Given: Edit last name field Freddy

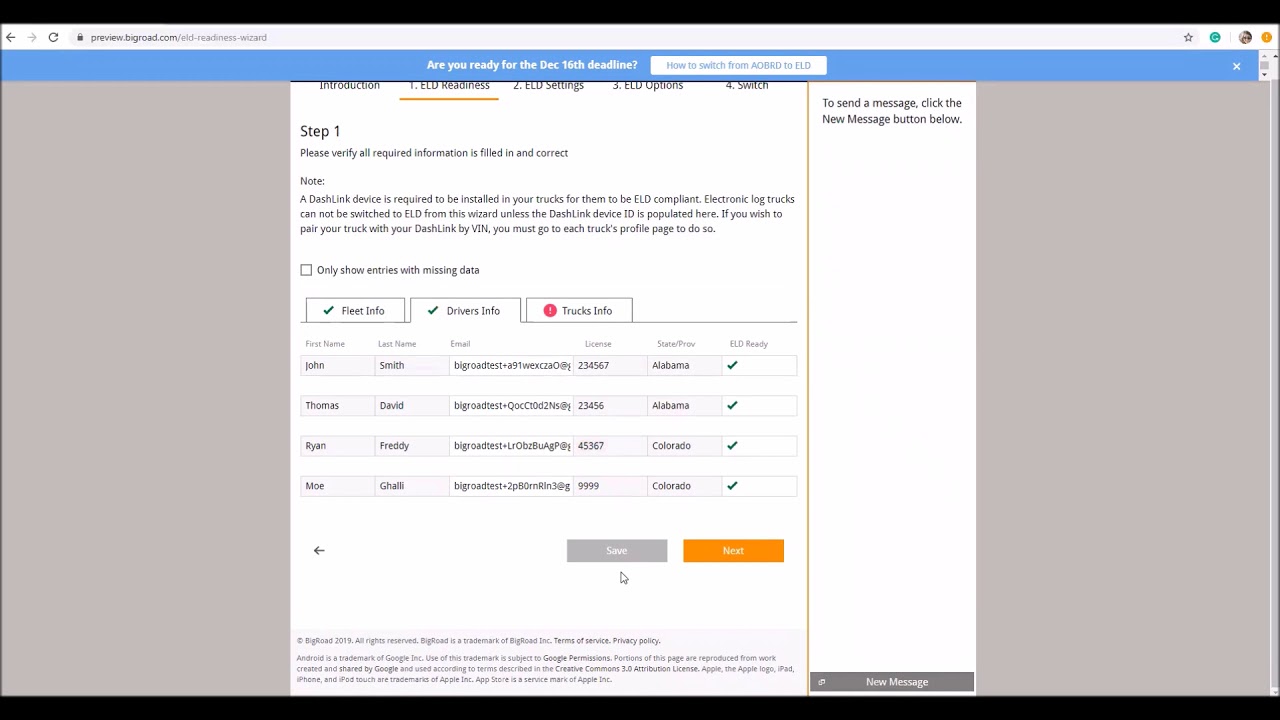Looking at the screenshot, I should pos(411,445).
